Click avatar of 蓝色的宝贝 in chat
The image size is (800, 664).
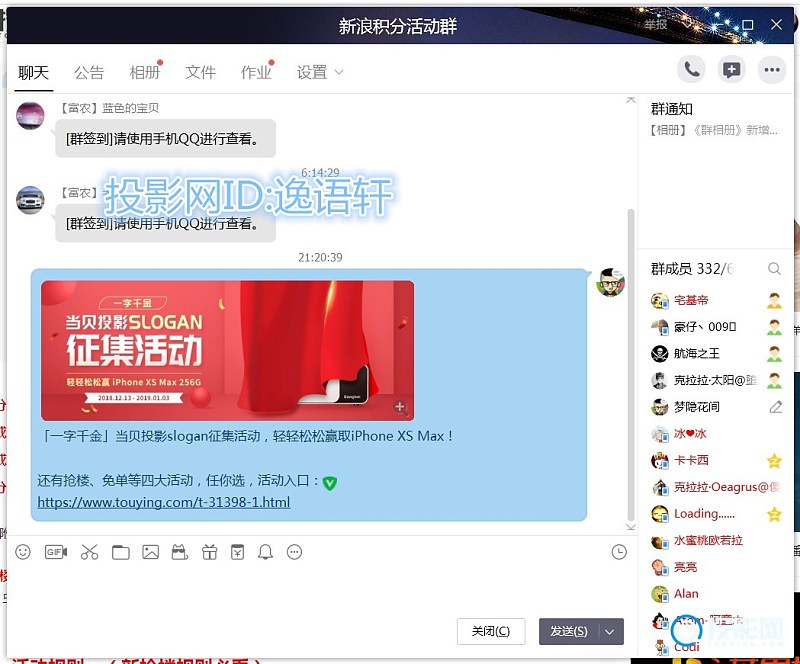[x=30, y=115]
